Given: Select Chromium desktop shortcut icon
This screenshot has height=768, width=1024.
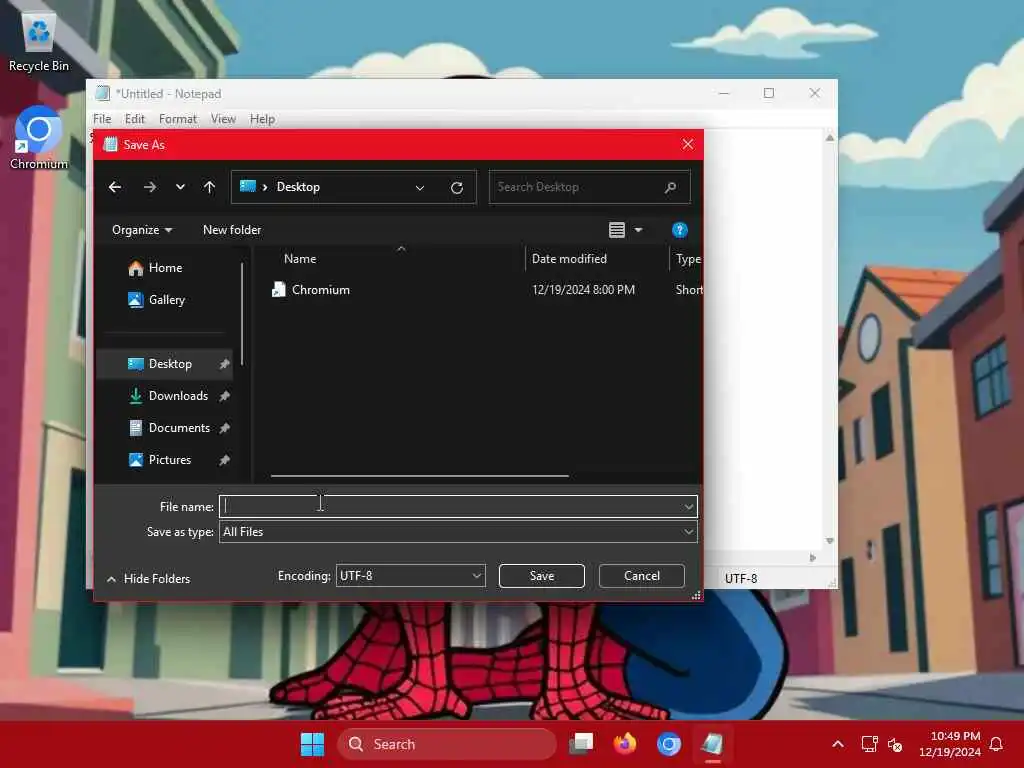Looking at the screenshot, I should 39,138.
